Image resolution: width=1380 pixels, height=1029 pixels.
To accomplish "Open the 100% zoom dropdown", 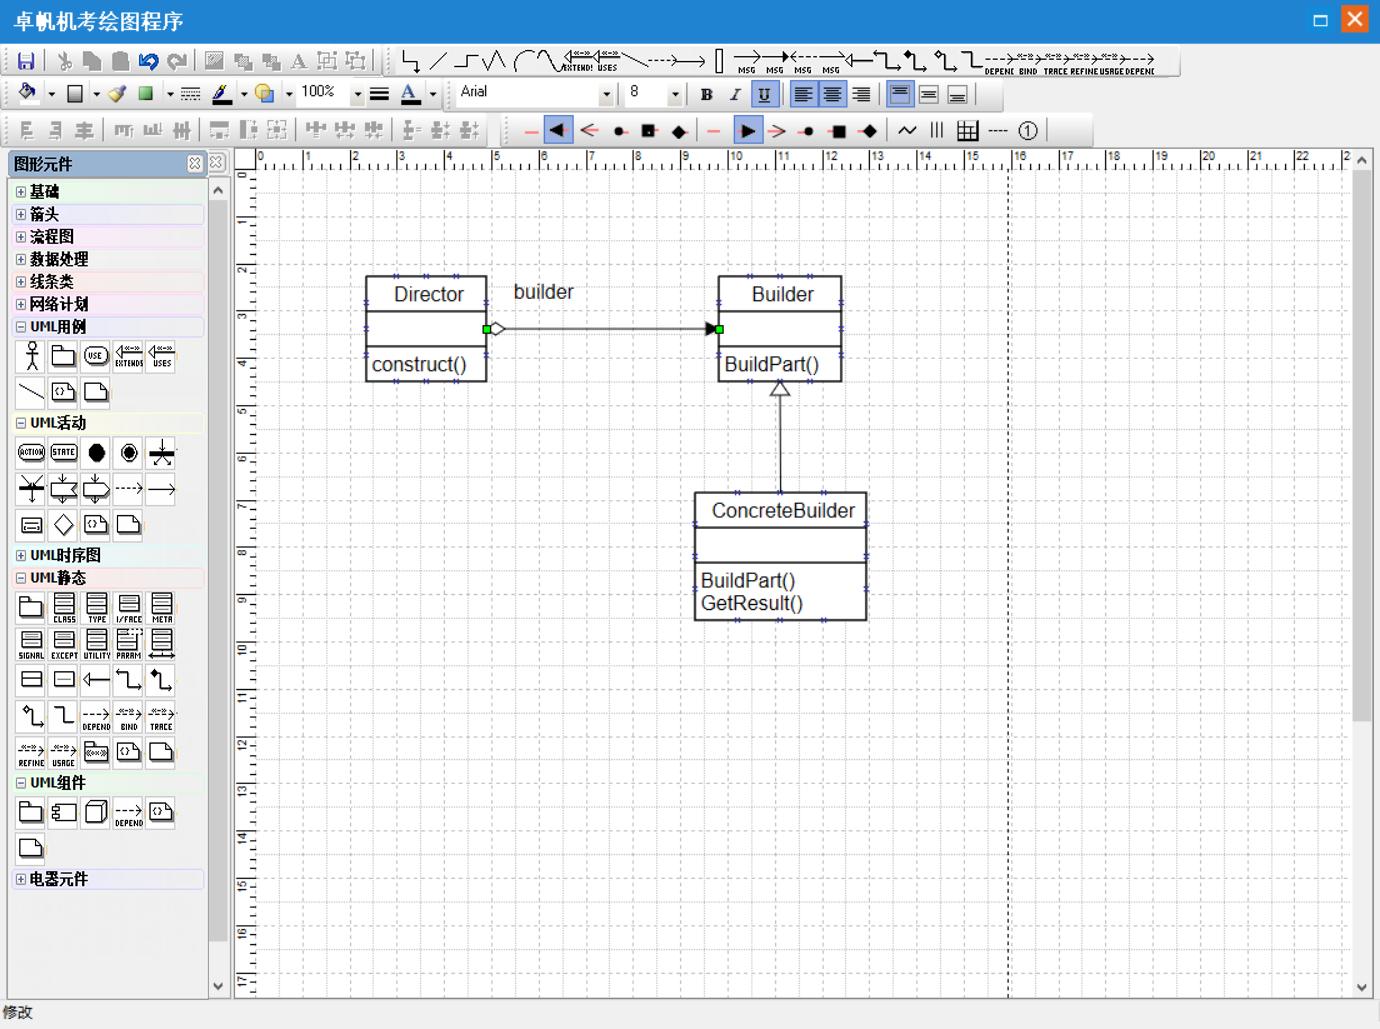I will tap(357, 94).
